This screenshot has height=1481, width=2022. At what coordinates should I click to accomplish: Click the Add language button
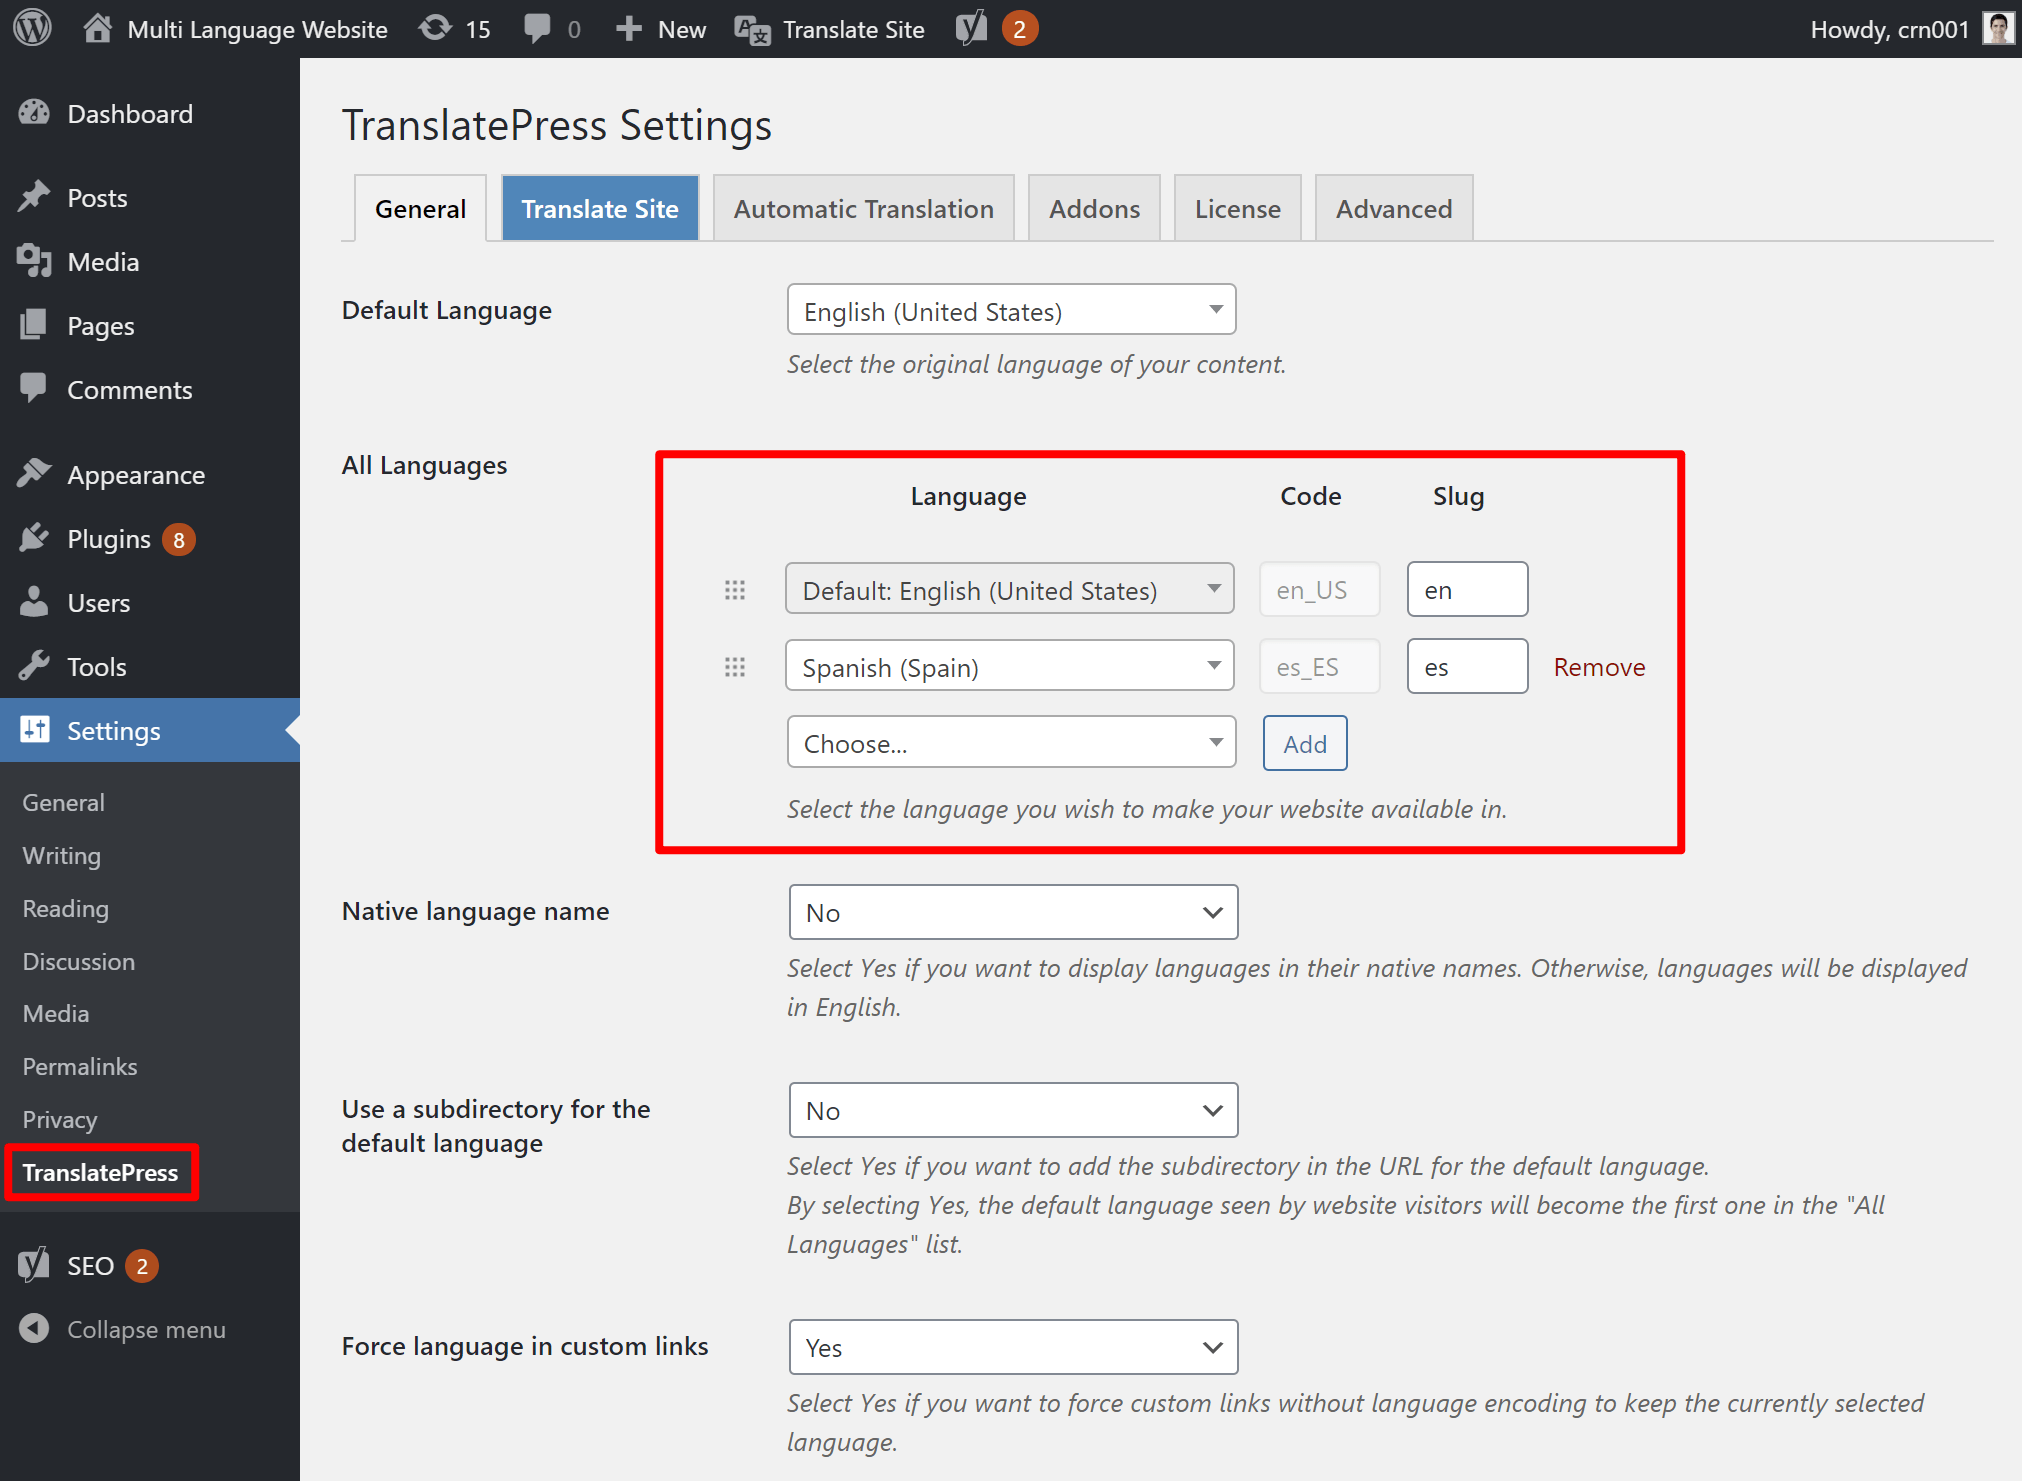tap(1304, 743)
